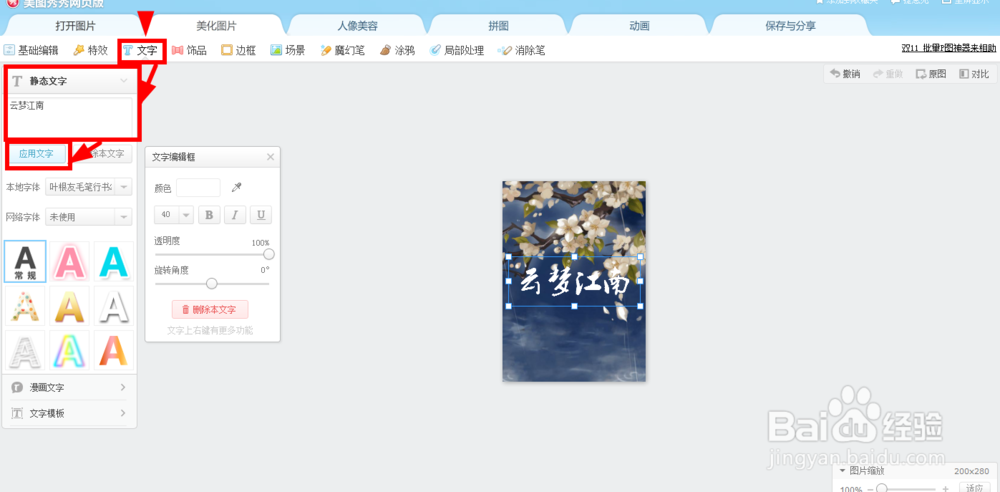Switch to the 保存与分享 tab

pos(790,26)
